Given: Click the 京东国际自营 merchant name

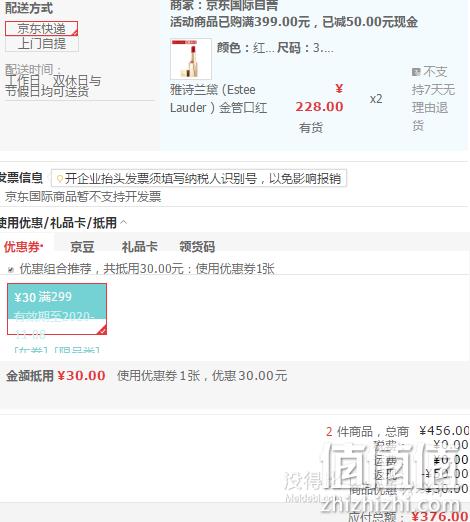Looking at the screenshot, I should (x=242, y=6).
